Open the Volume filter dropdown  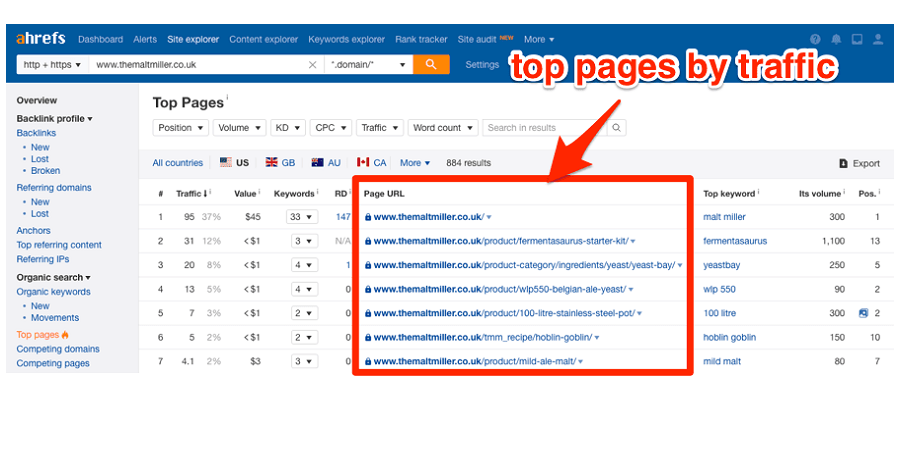click(239, 128)
